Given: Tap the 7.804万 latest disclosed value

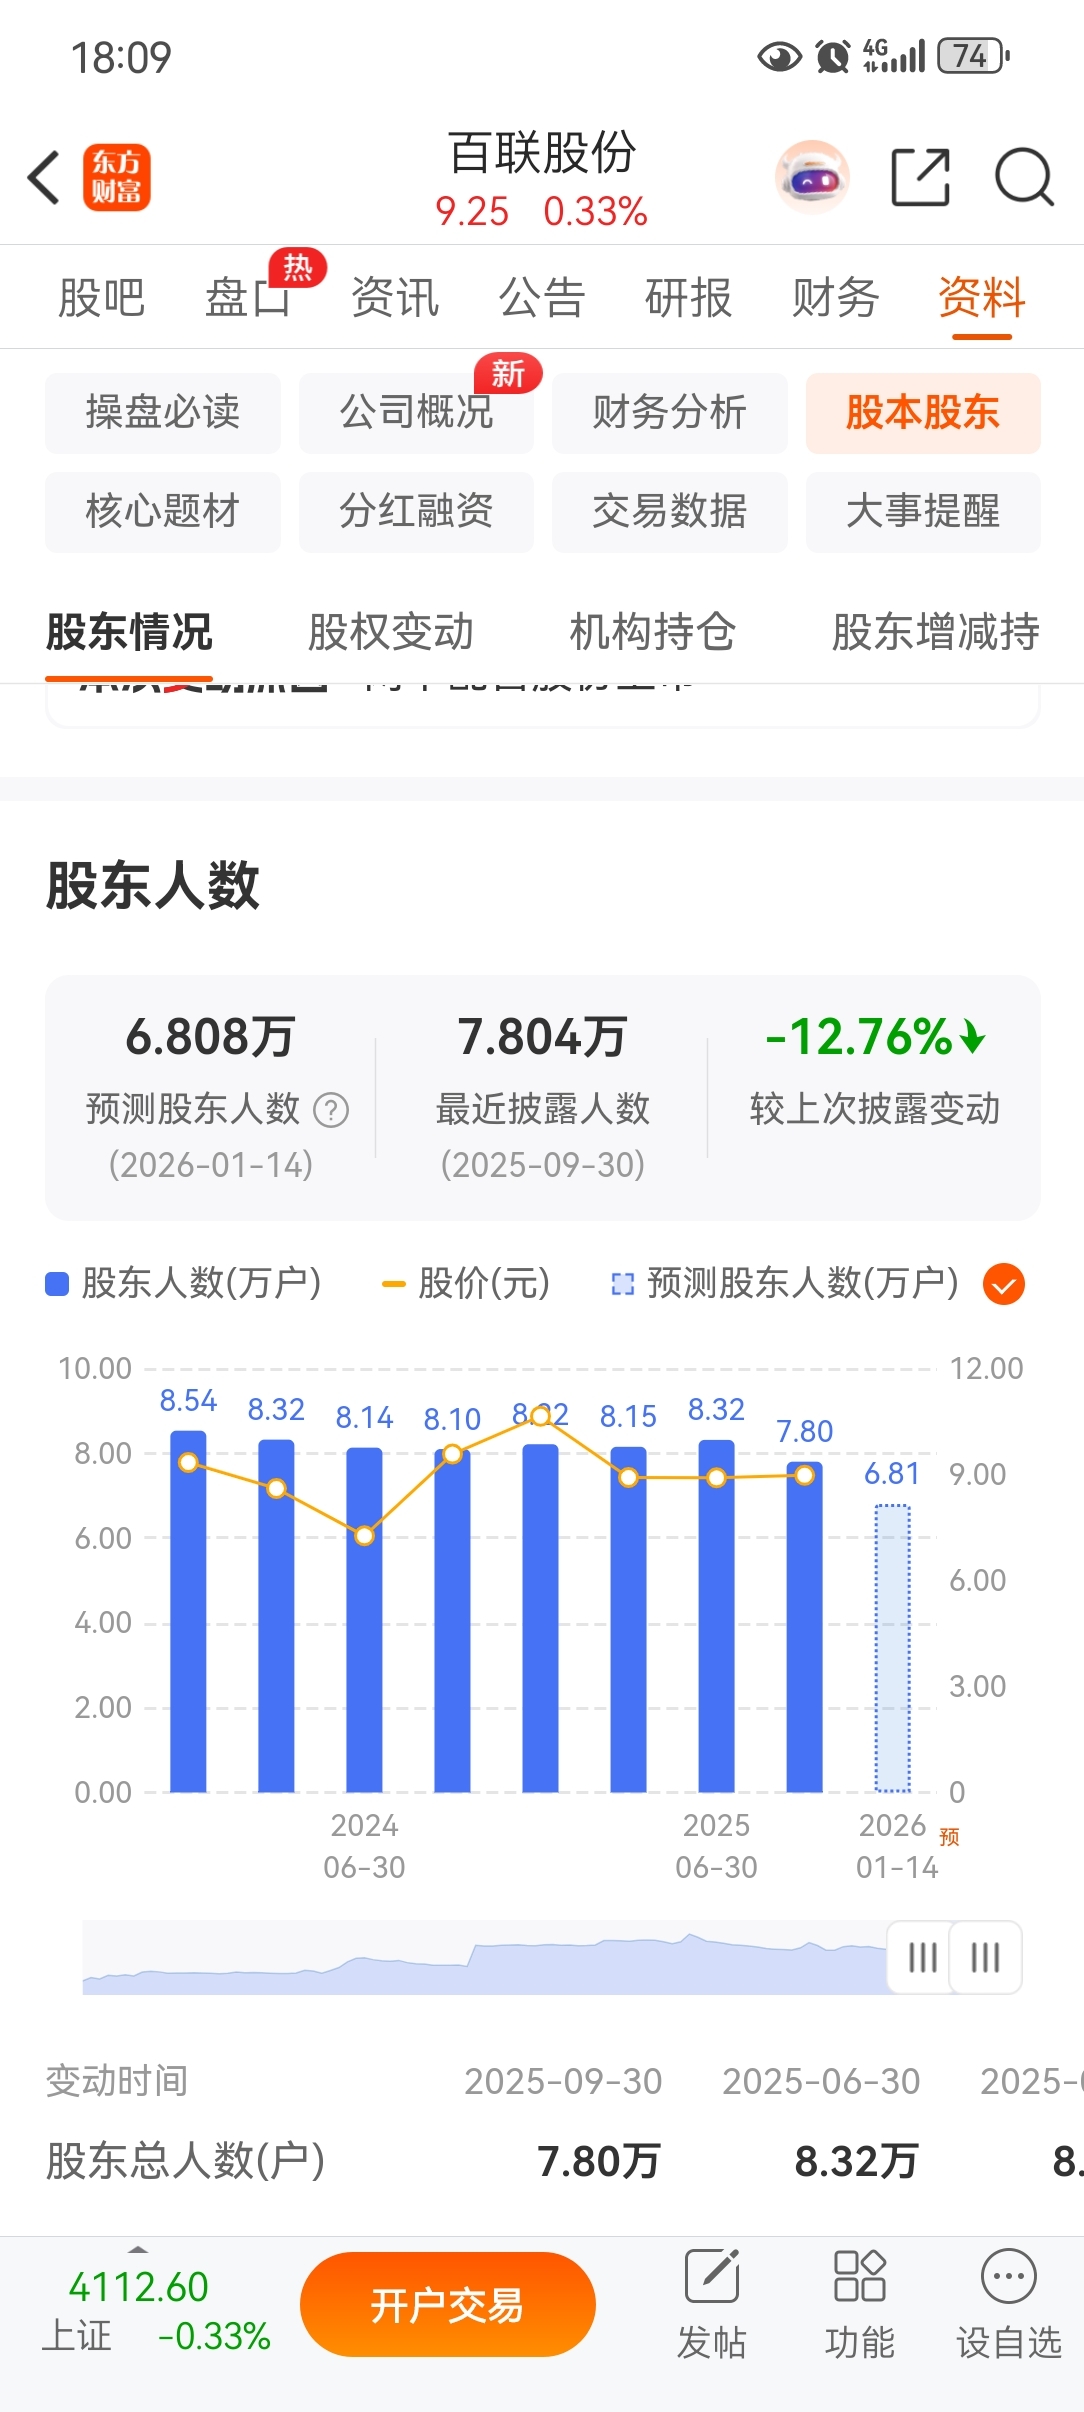Looking at the screenshot, I should pos(542,1037).
